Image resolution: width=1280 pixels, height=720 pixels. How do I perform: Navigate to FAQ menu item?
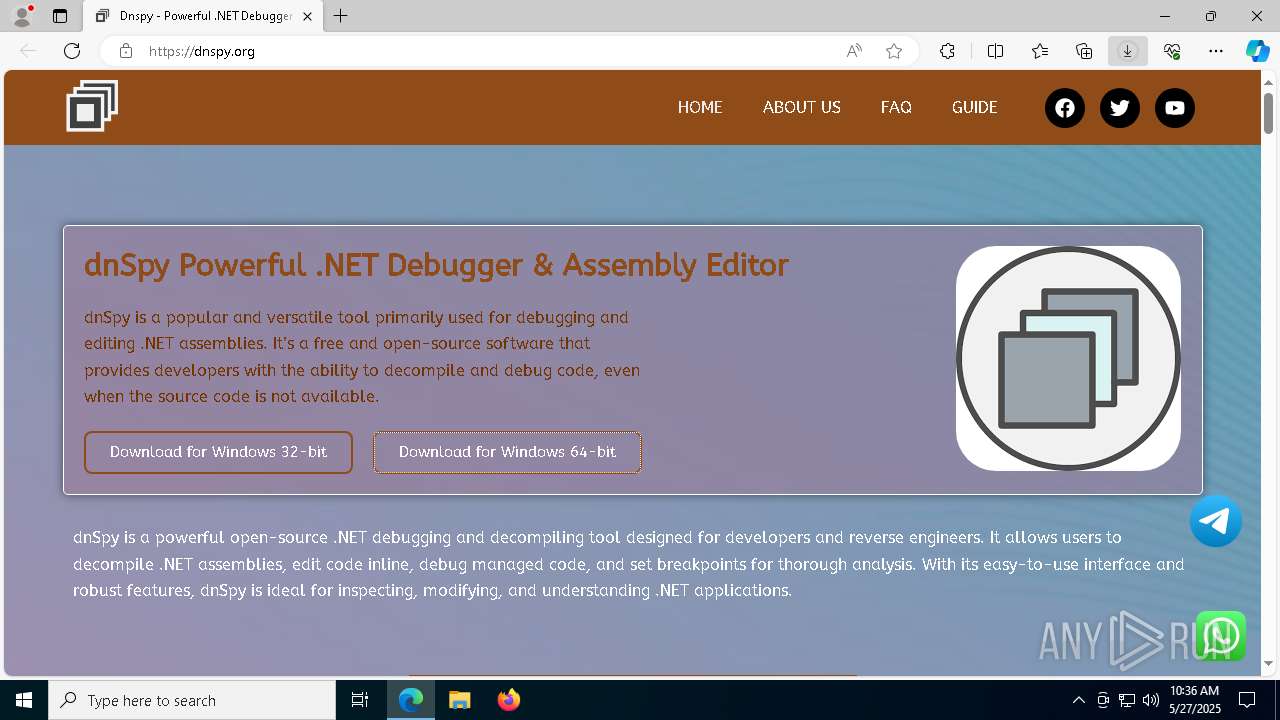[x=896, y=107]
